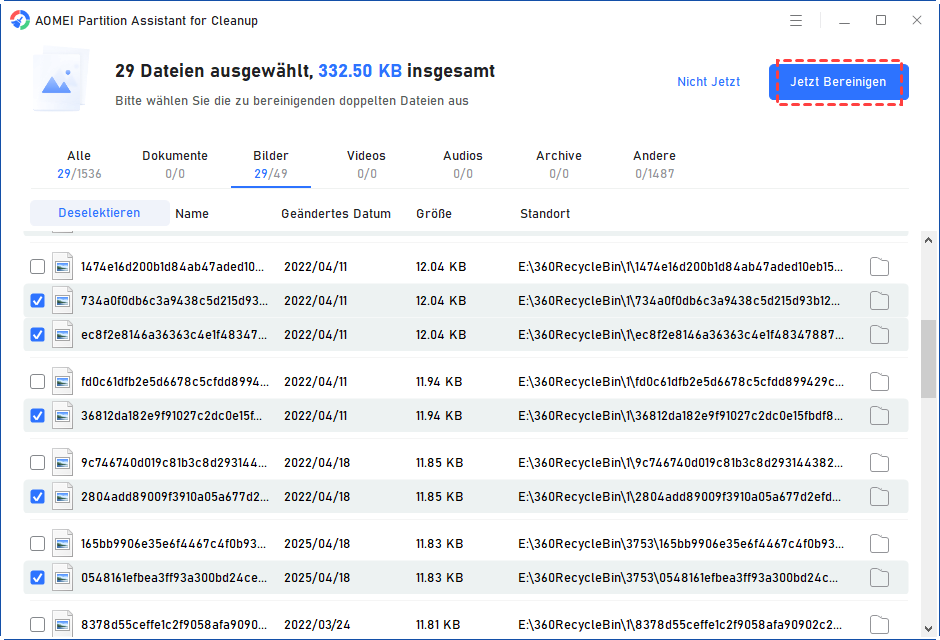Click the scrollbar down arrow
The image size is (940, 640).
(928, 629)
